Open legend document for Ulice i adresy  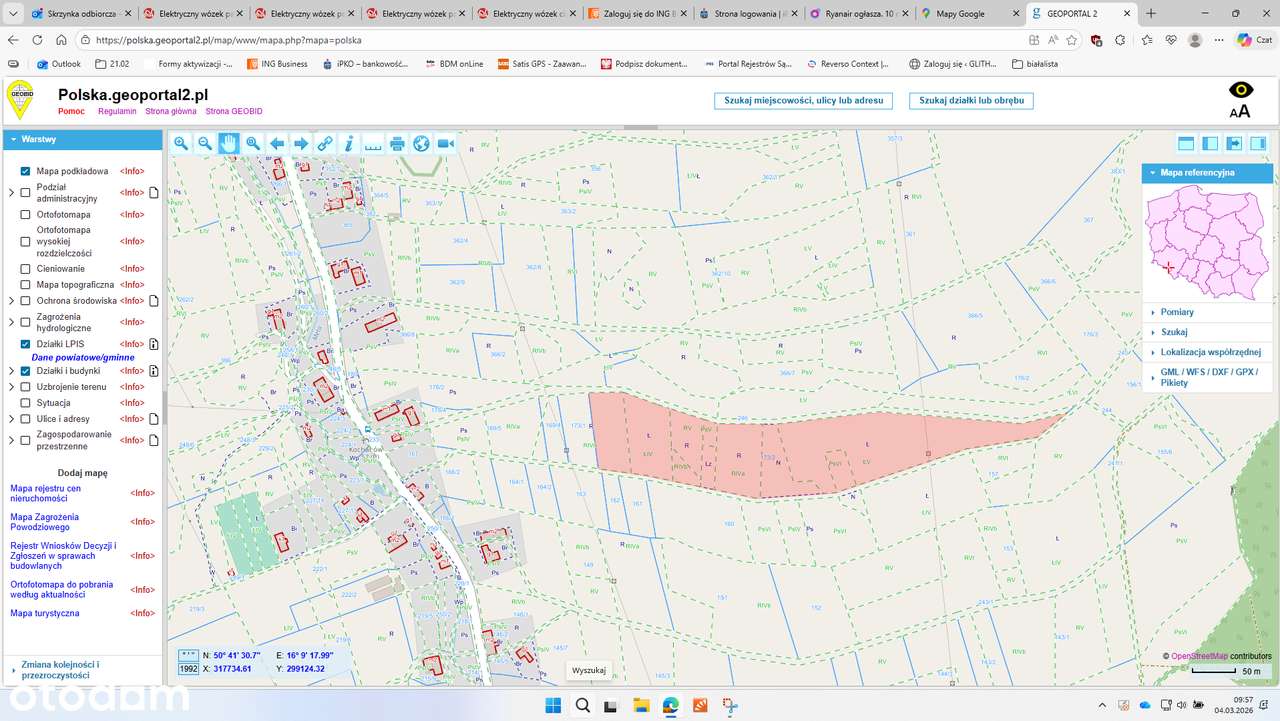[154, 419]
